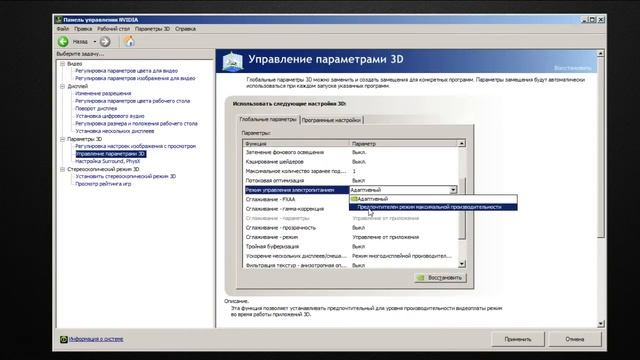Screen dimensions: 640x360
Task: Select the Затенение фонового освещения row
Action: (350, 152)
